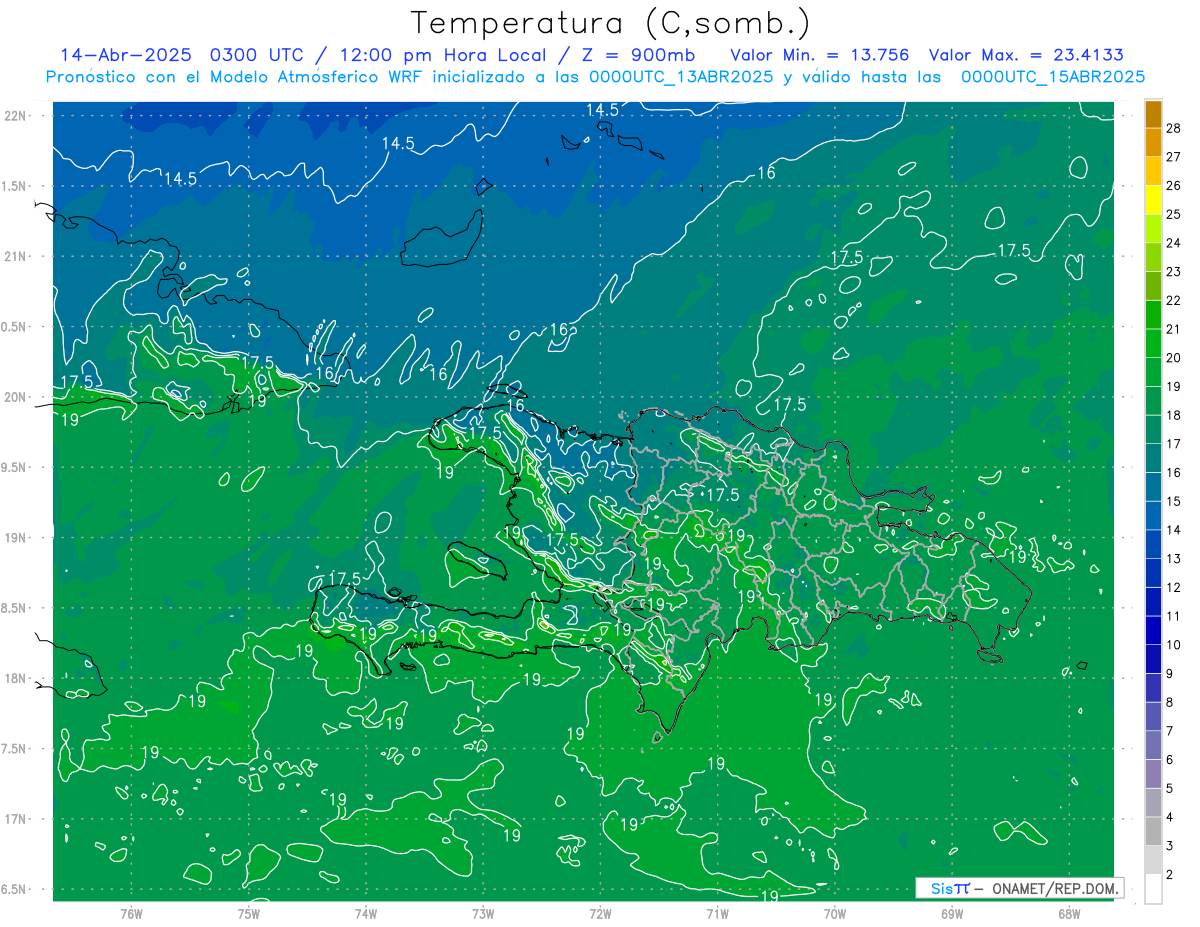1200x927 pixels.
Task: Click the longitude axis label '76W'
Action: coord(131,913)
